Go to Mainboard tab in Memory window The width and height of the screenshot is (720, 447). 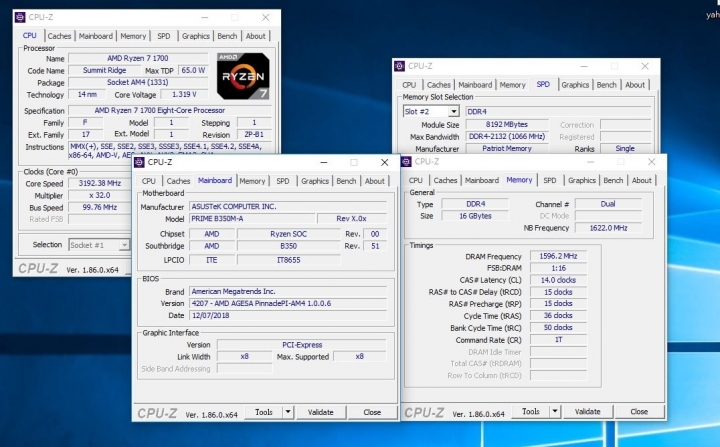coord(482,181)
